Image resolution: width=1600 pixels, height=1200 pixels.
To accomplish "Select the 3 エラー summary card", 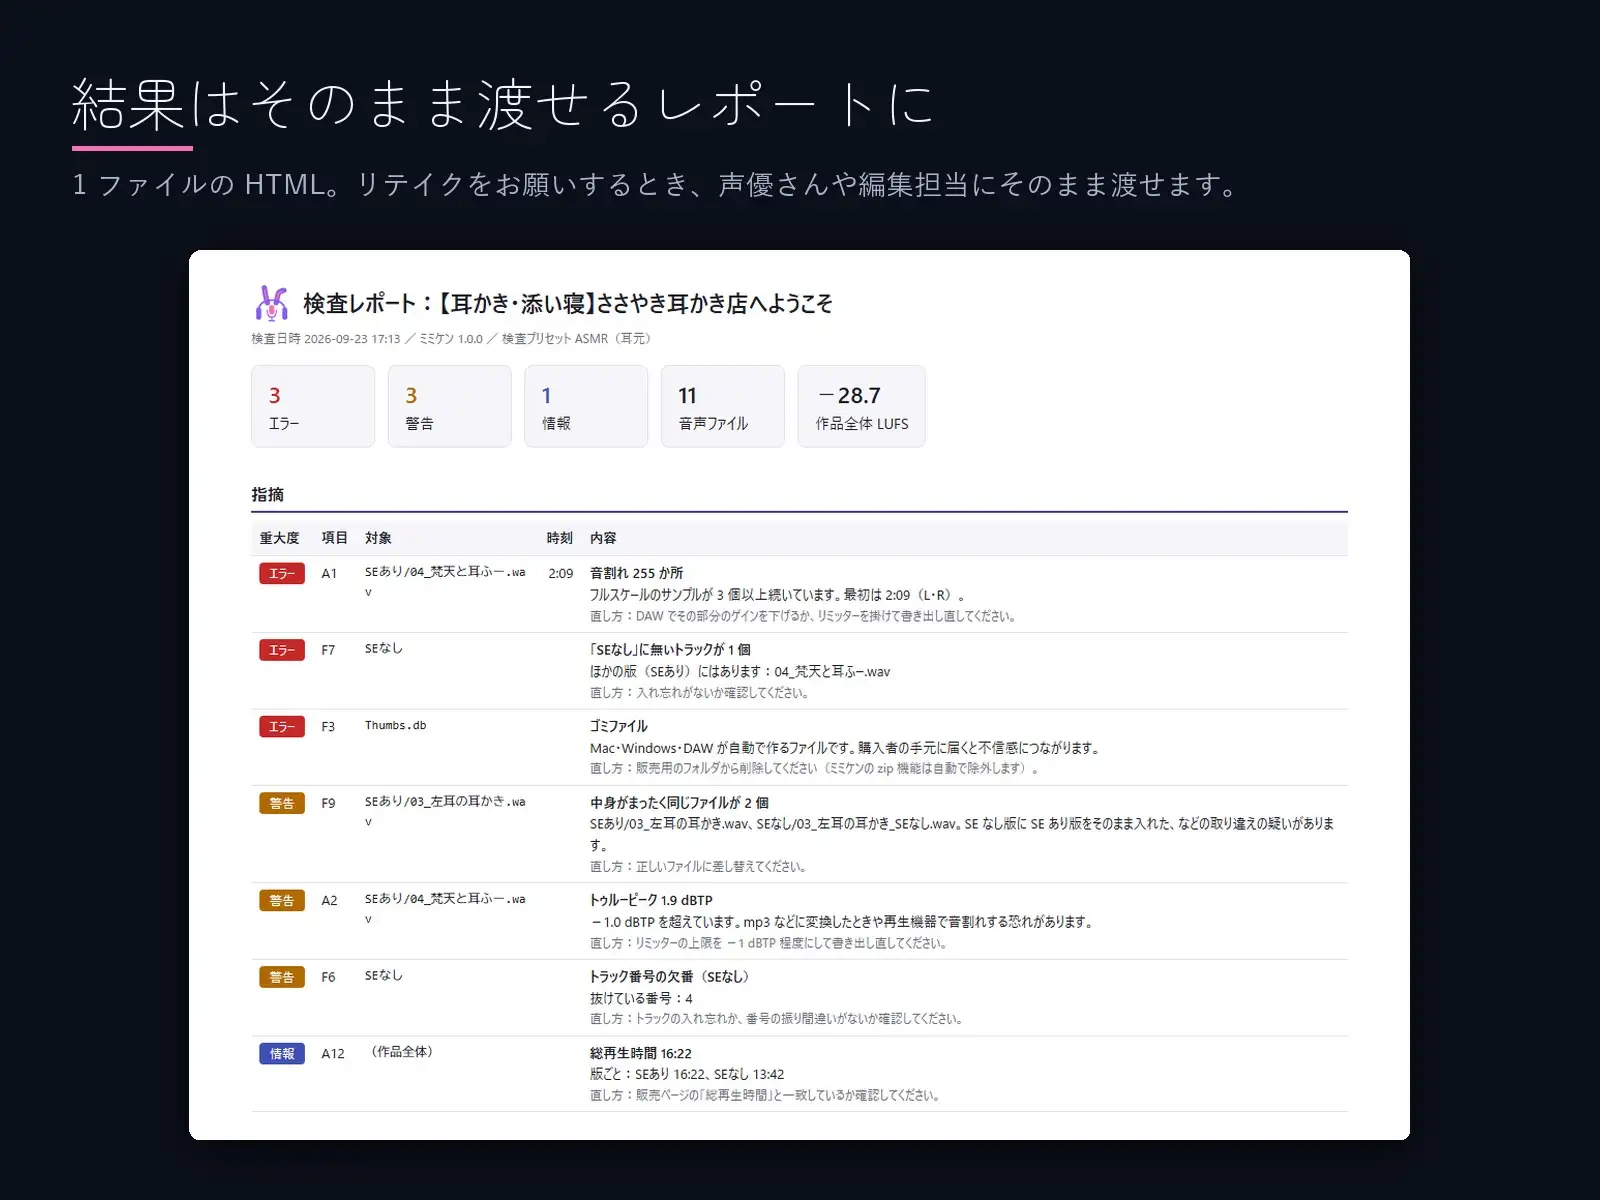I will (313, 406).
